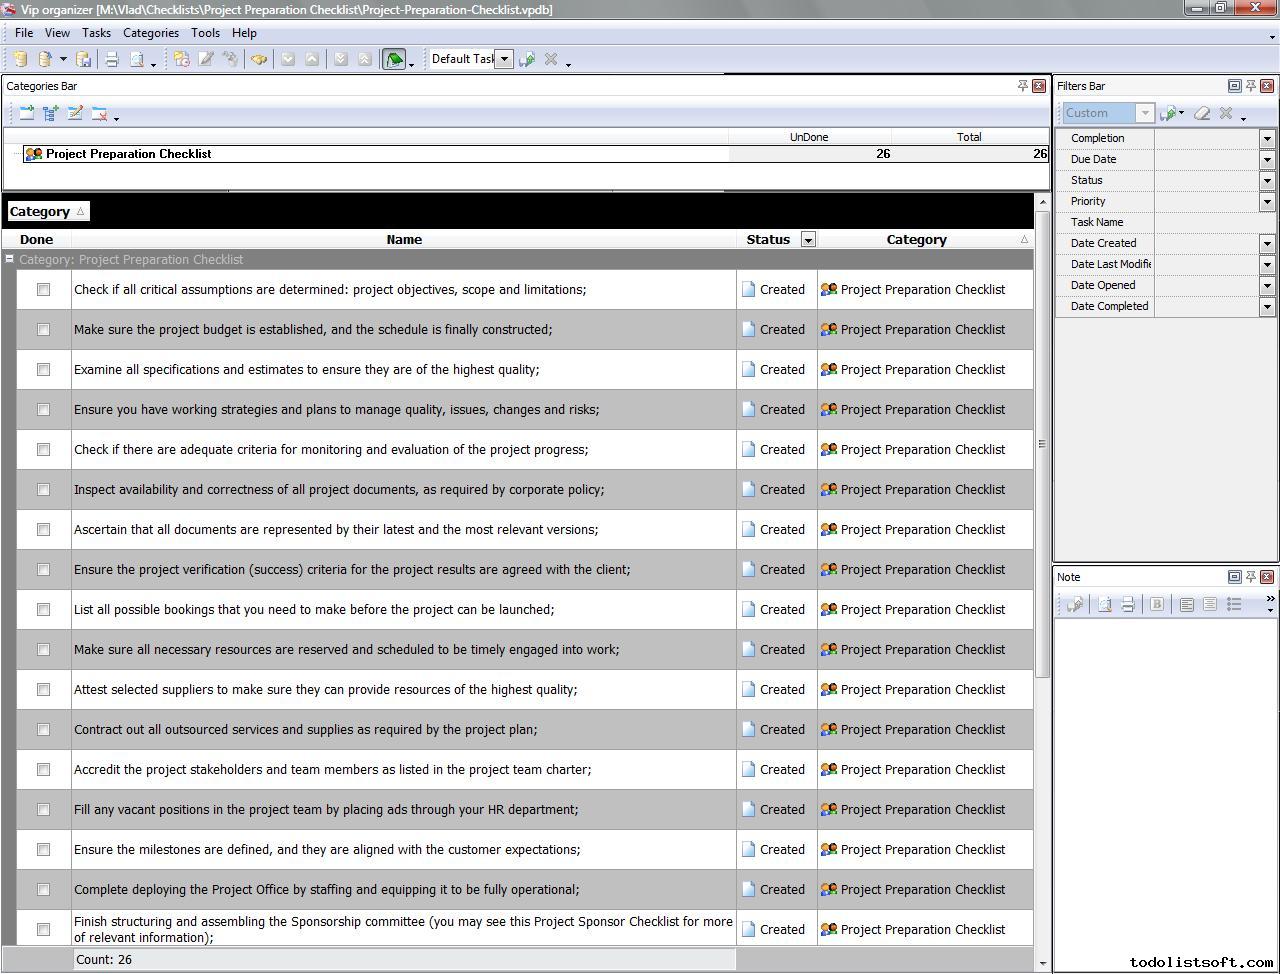The image size is (1280, 974).
Task: Check Done box for project budget task
Action: 43,330
